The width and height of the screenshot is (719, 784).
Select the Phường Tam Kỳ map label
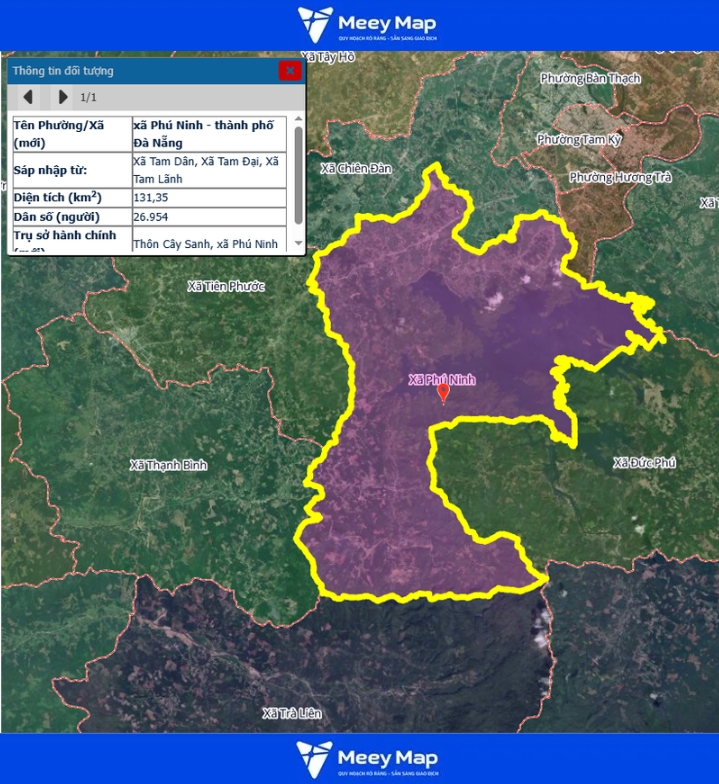coord(579,140)
